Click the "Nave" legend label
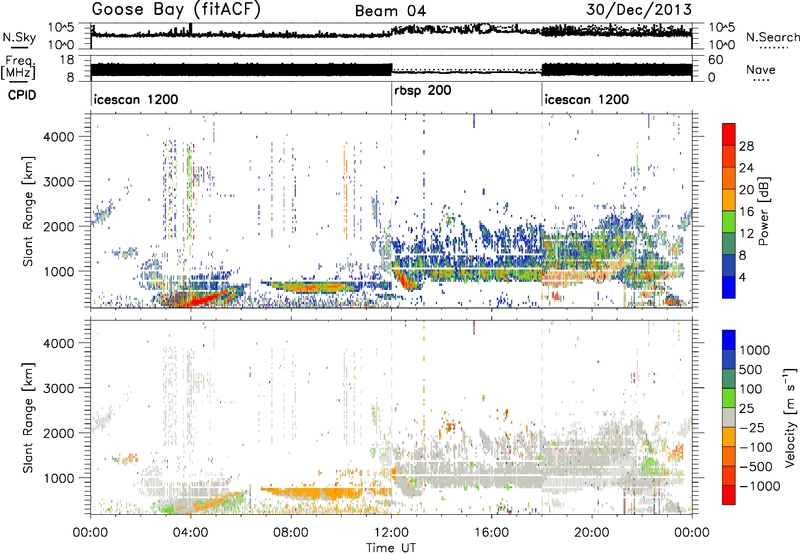800x554 pixels. (761, 69)
